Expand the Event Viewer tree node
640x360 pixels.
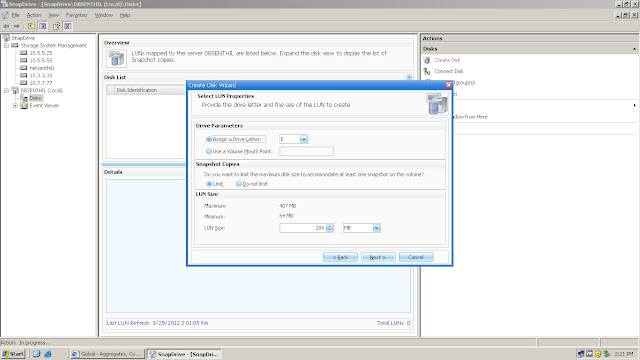point(16,105)
